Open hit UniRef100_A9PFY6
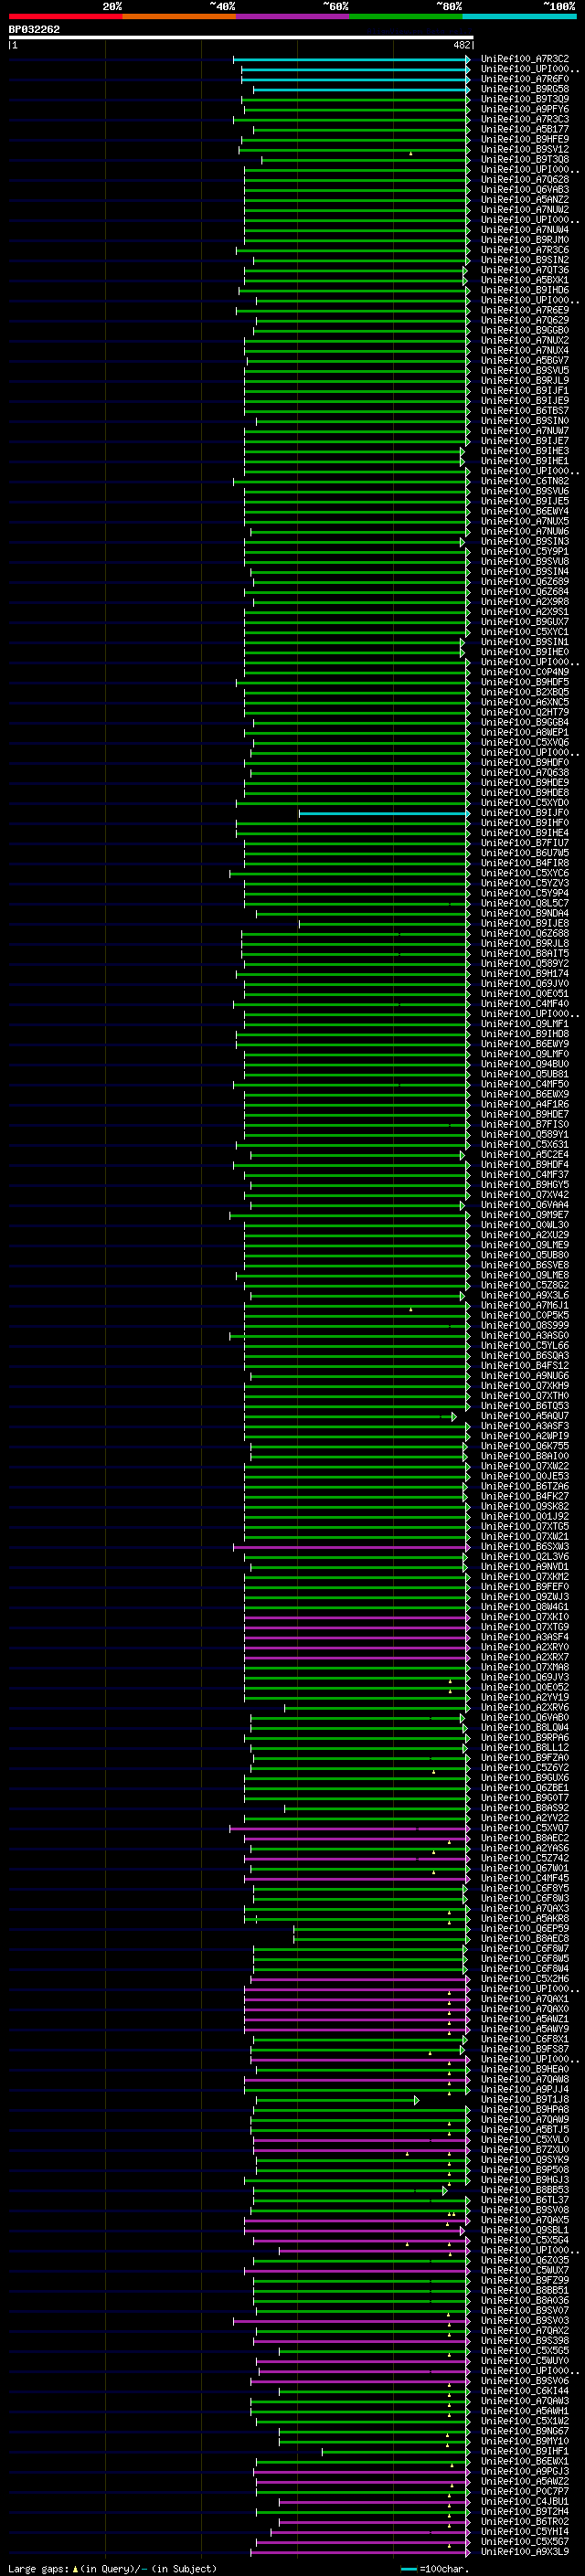Image resolution: width=585 pixels, height=2576 pixels. 525,109
